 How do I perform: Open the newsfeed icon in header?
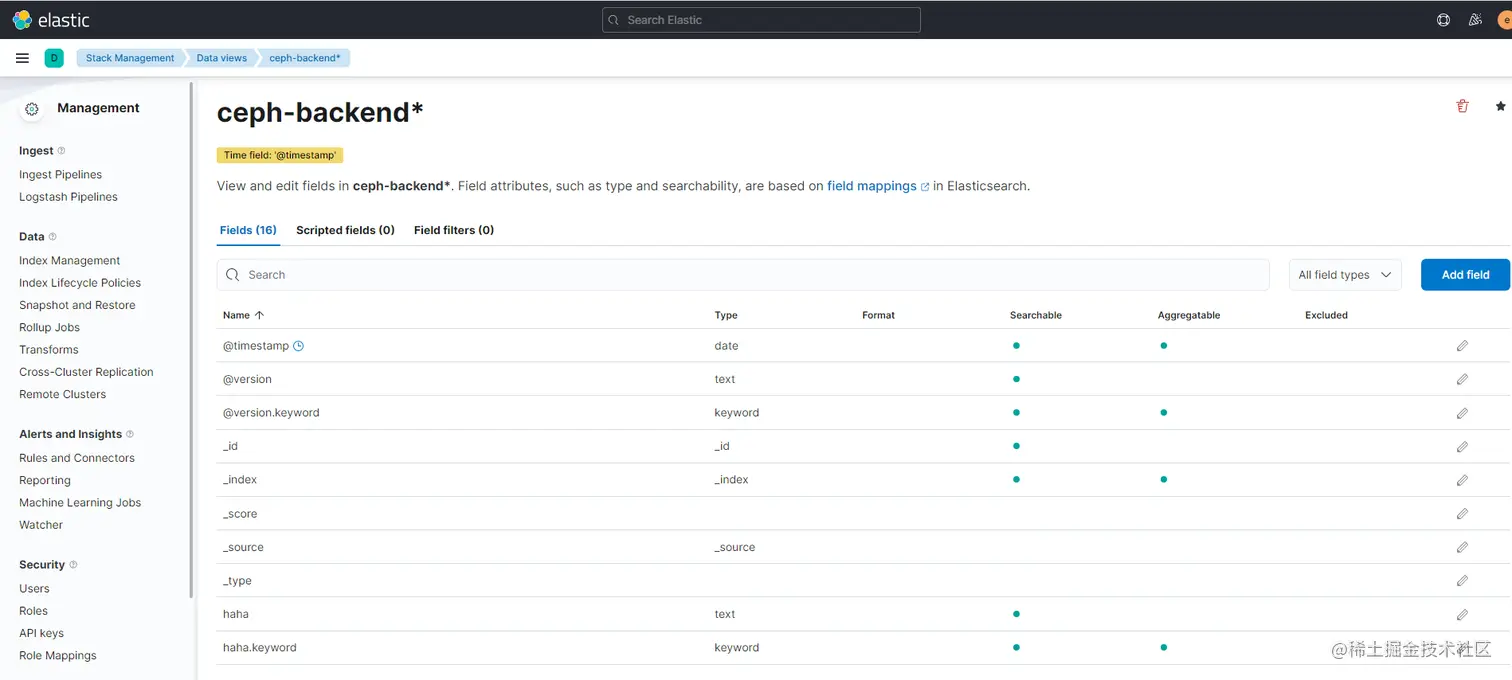pyautogui.click(x=1475, y=20)
